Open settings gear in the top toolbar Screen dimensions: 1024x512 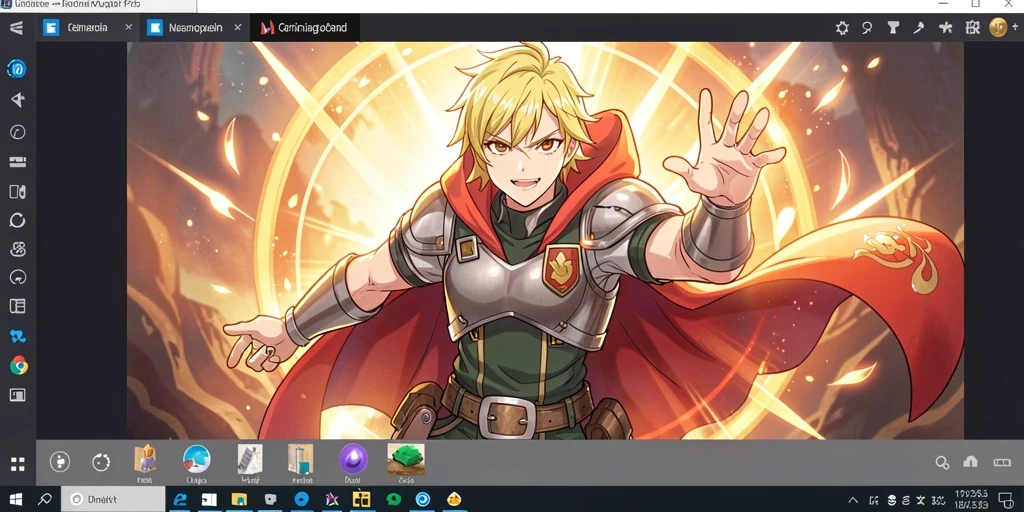coord(842,27)
